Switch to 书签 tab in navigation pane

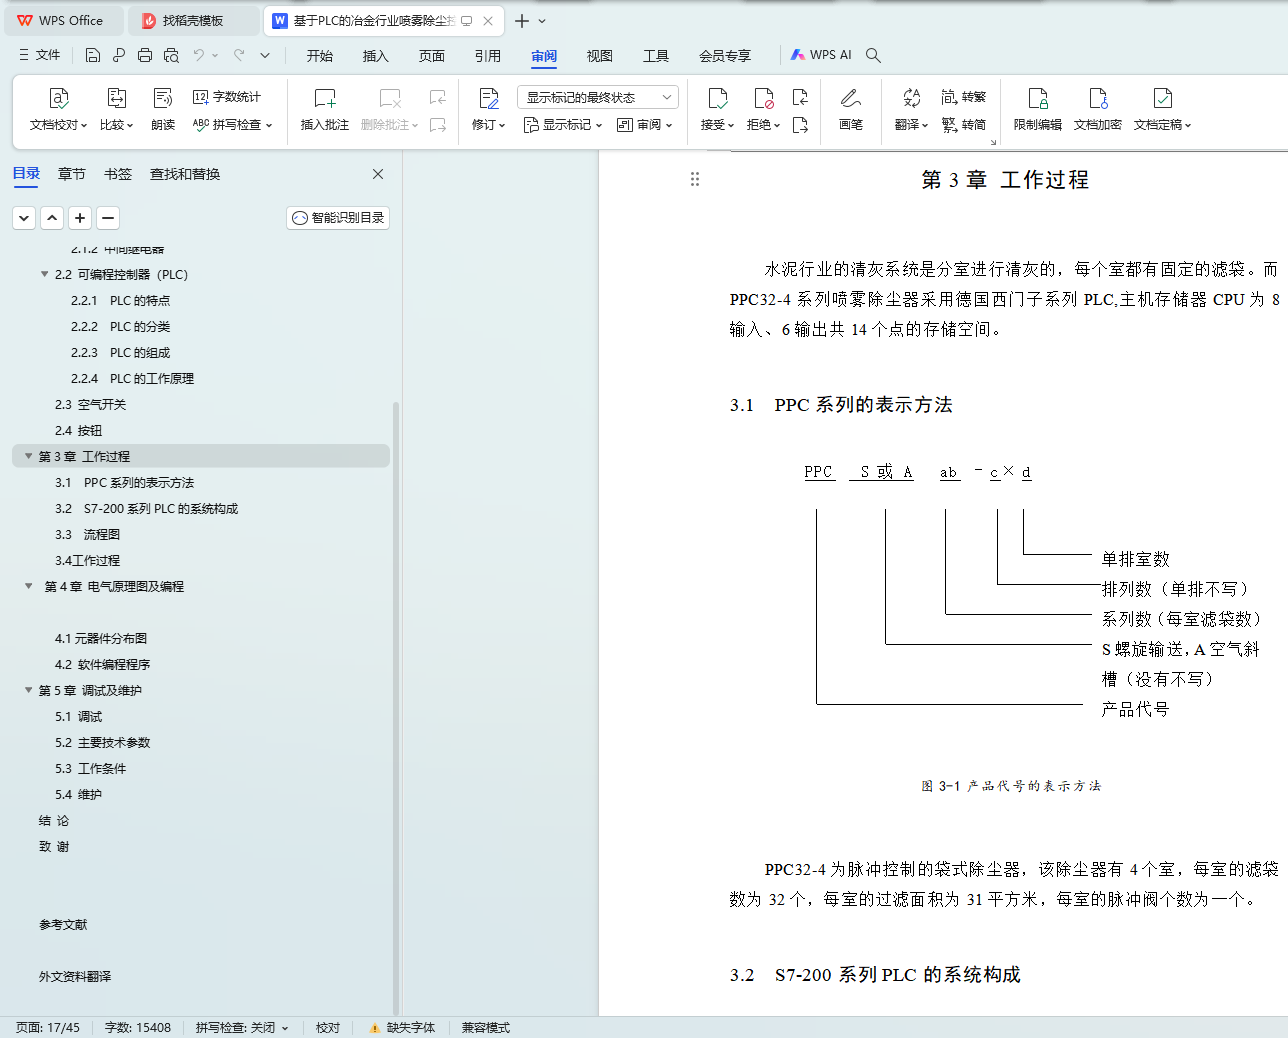pos(118,174)
